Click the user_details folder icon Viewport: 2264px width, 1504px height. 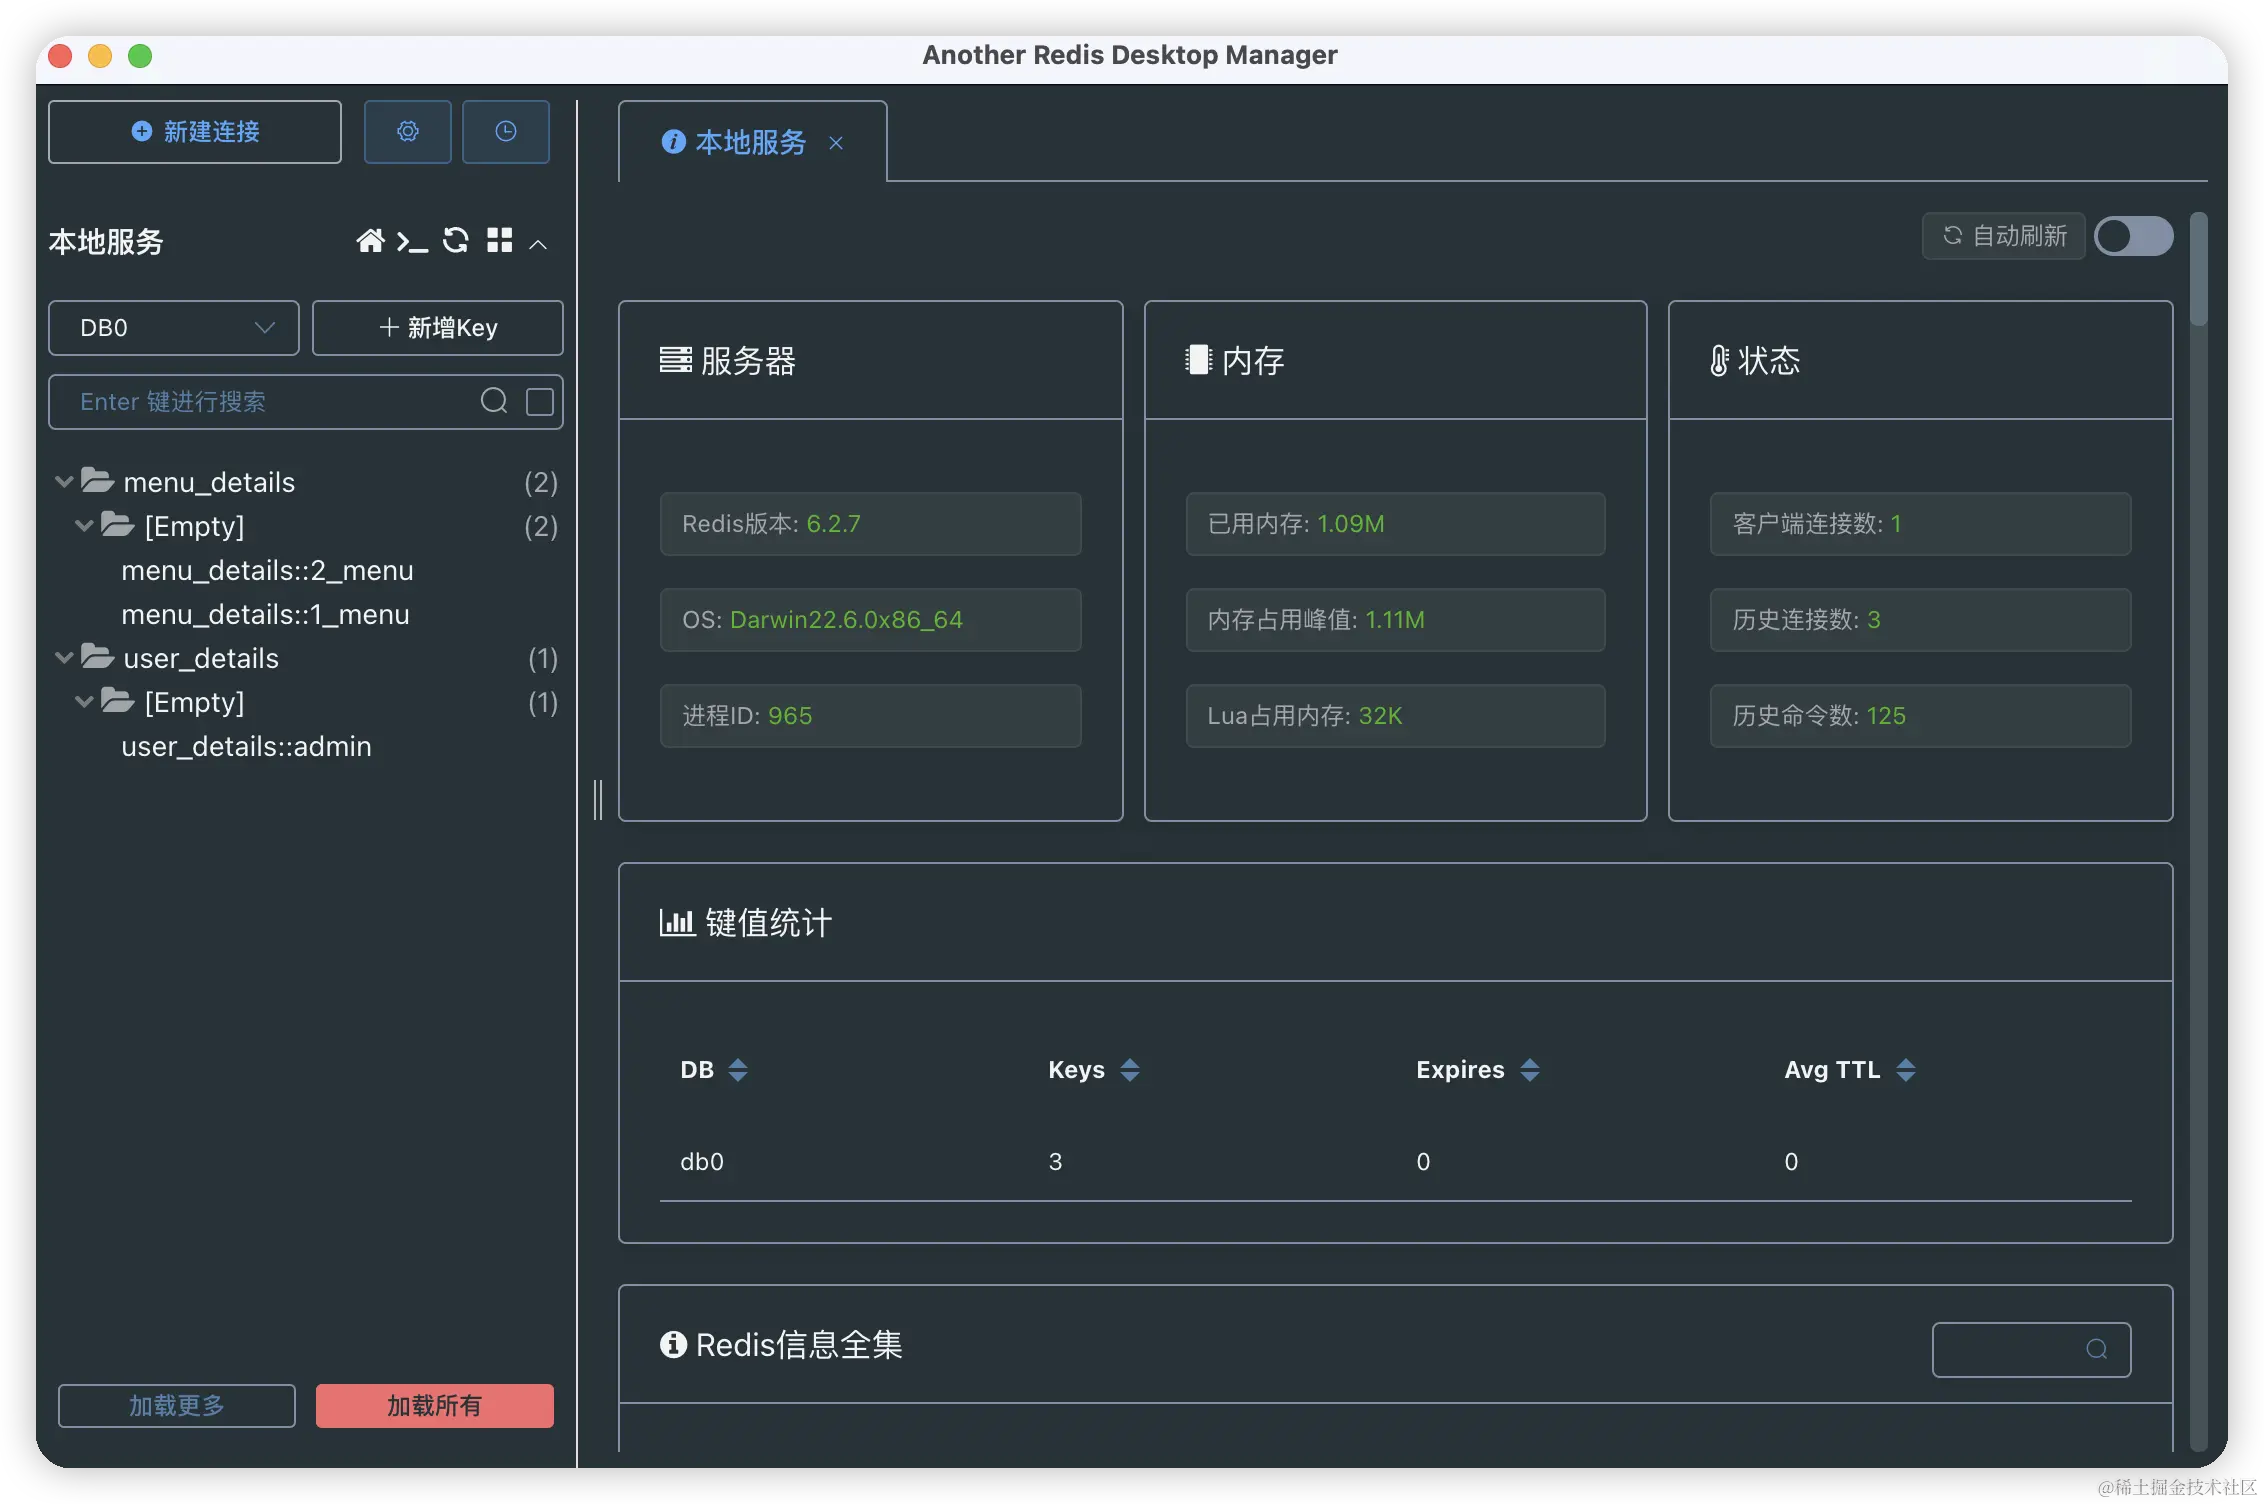97,657
